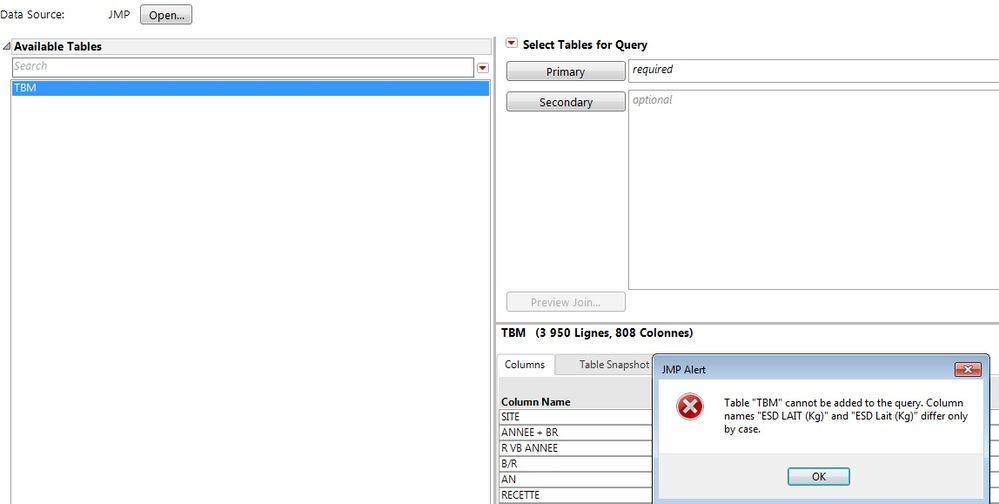Click the Open... data source button
999x504 pixels.
pyautogui.click(x=166, y=15)
